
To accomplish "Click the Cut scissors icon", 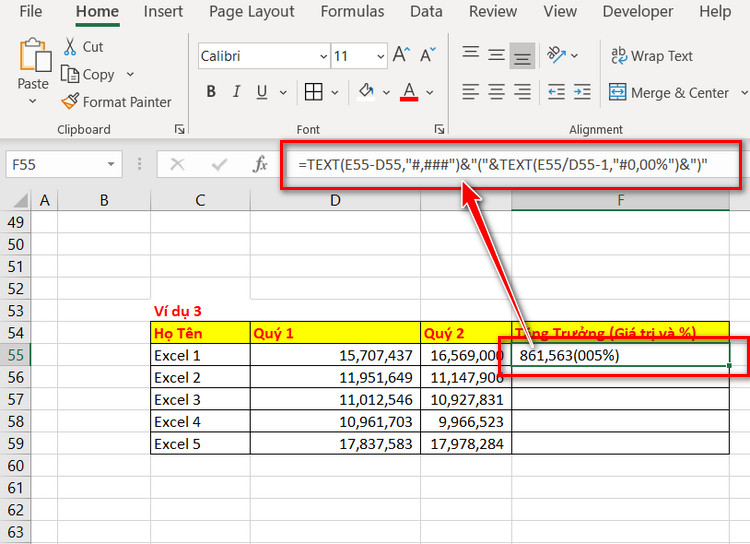I will (70, 47).
